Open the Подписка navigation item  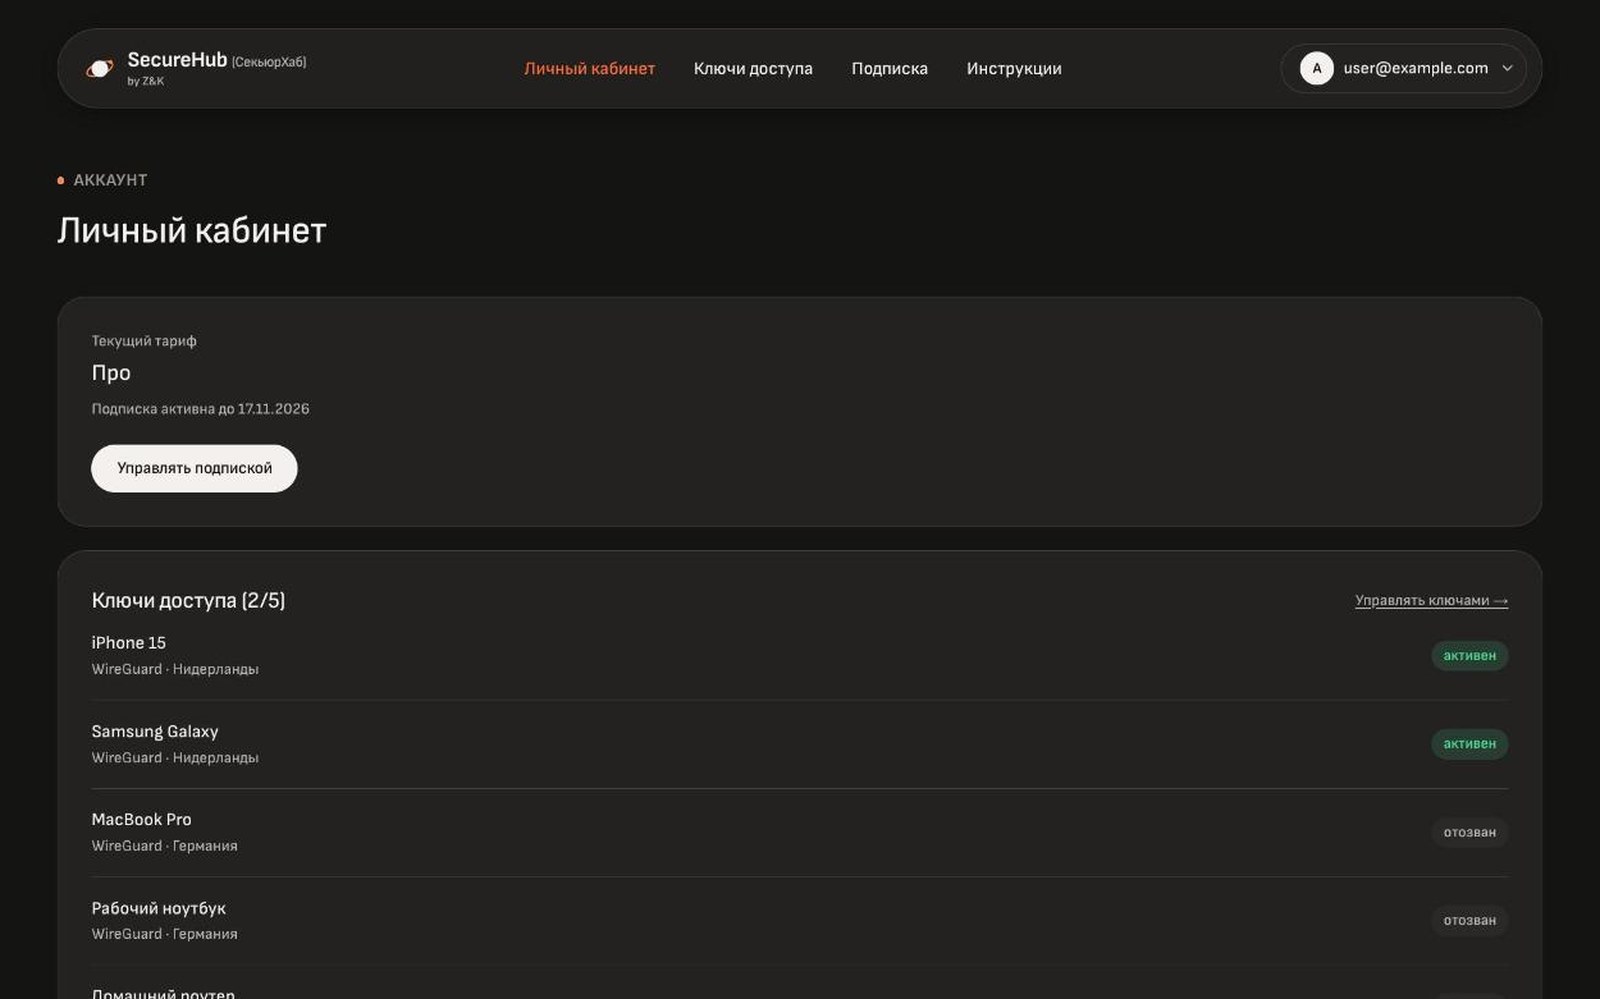coord(889,68)
